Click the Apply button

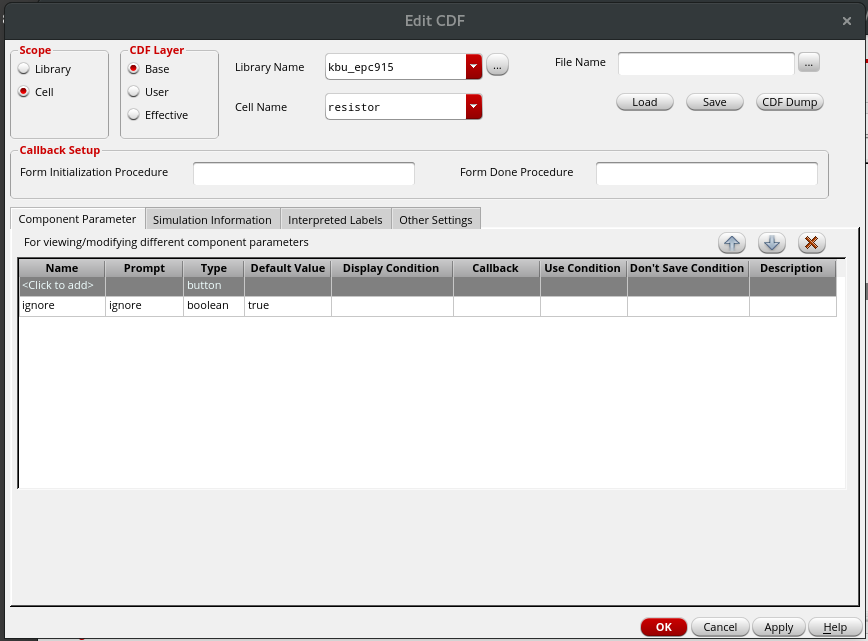pos(778,627)
